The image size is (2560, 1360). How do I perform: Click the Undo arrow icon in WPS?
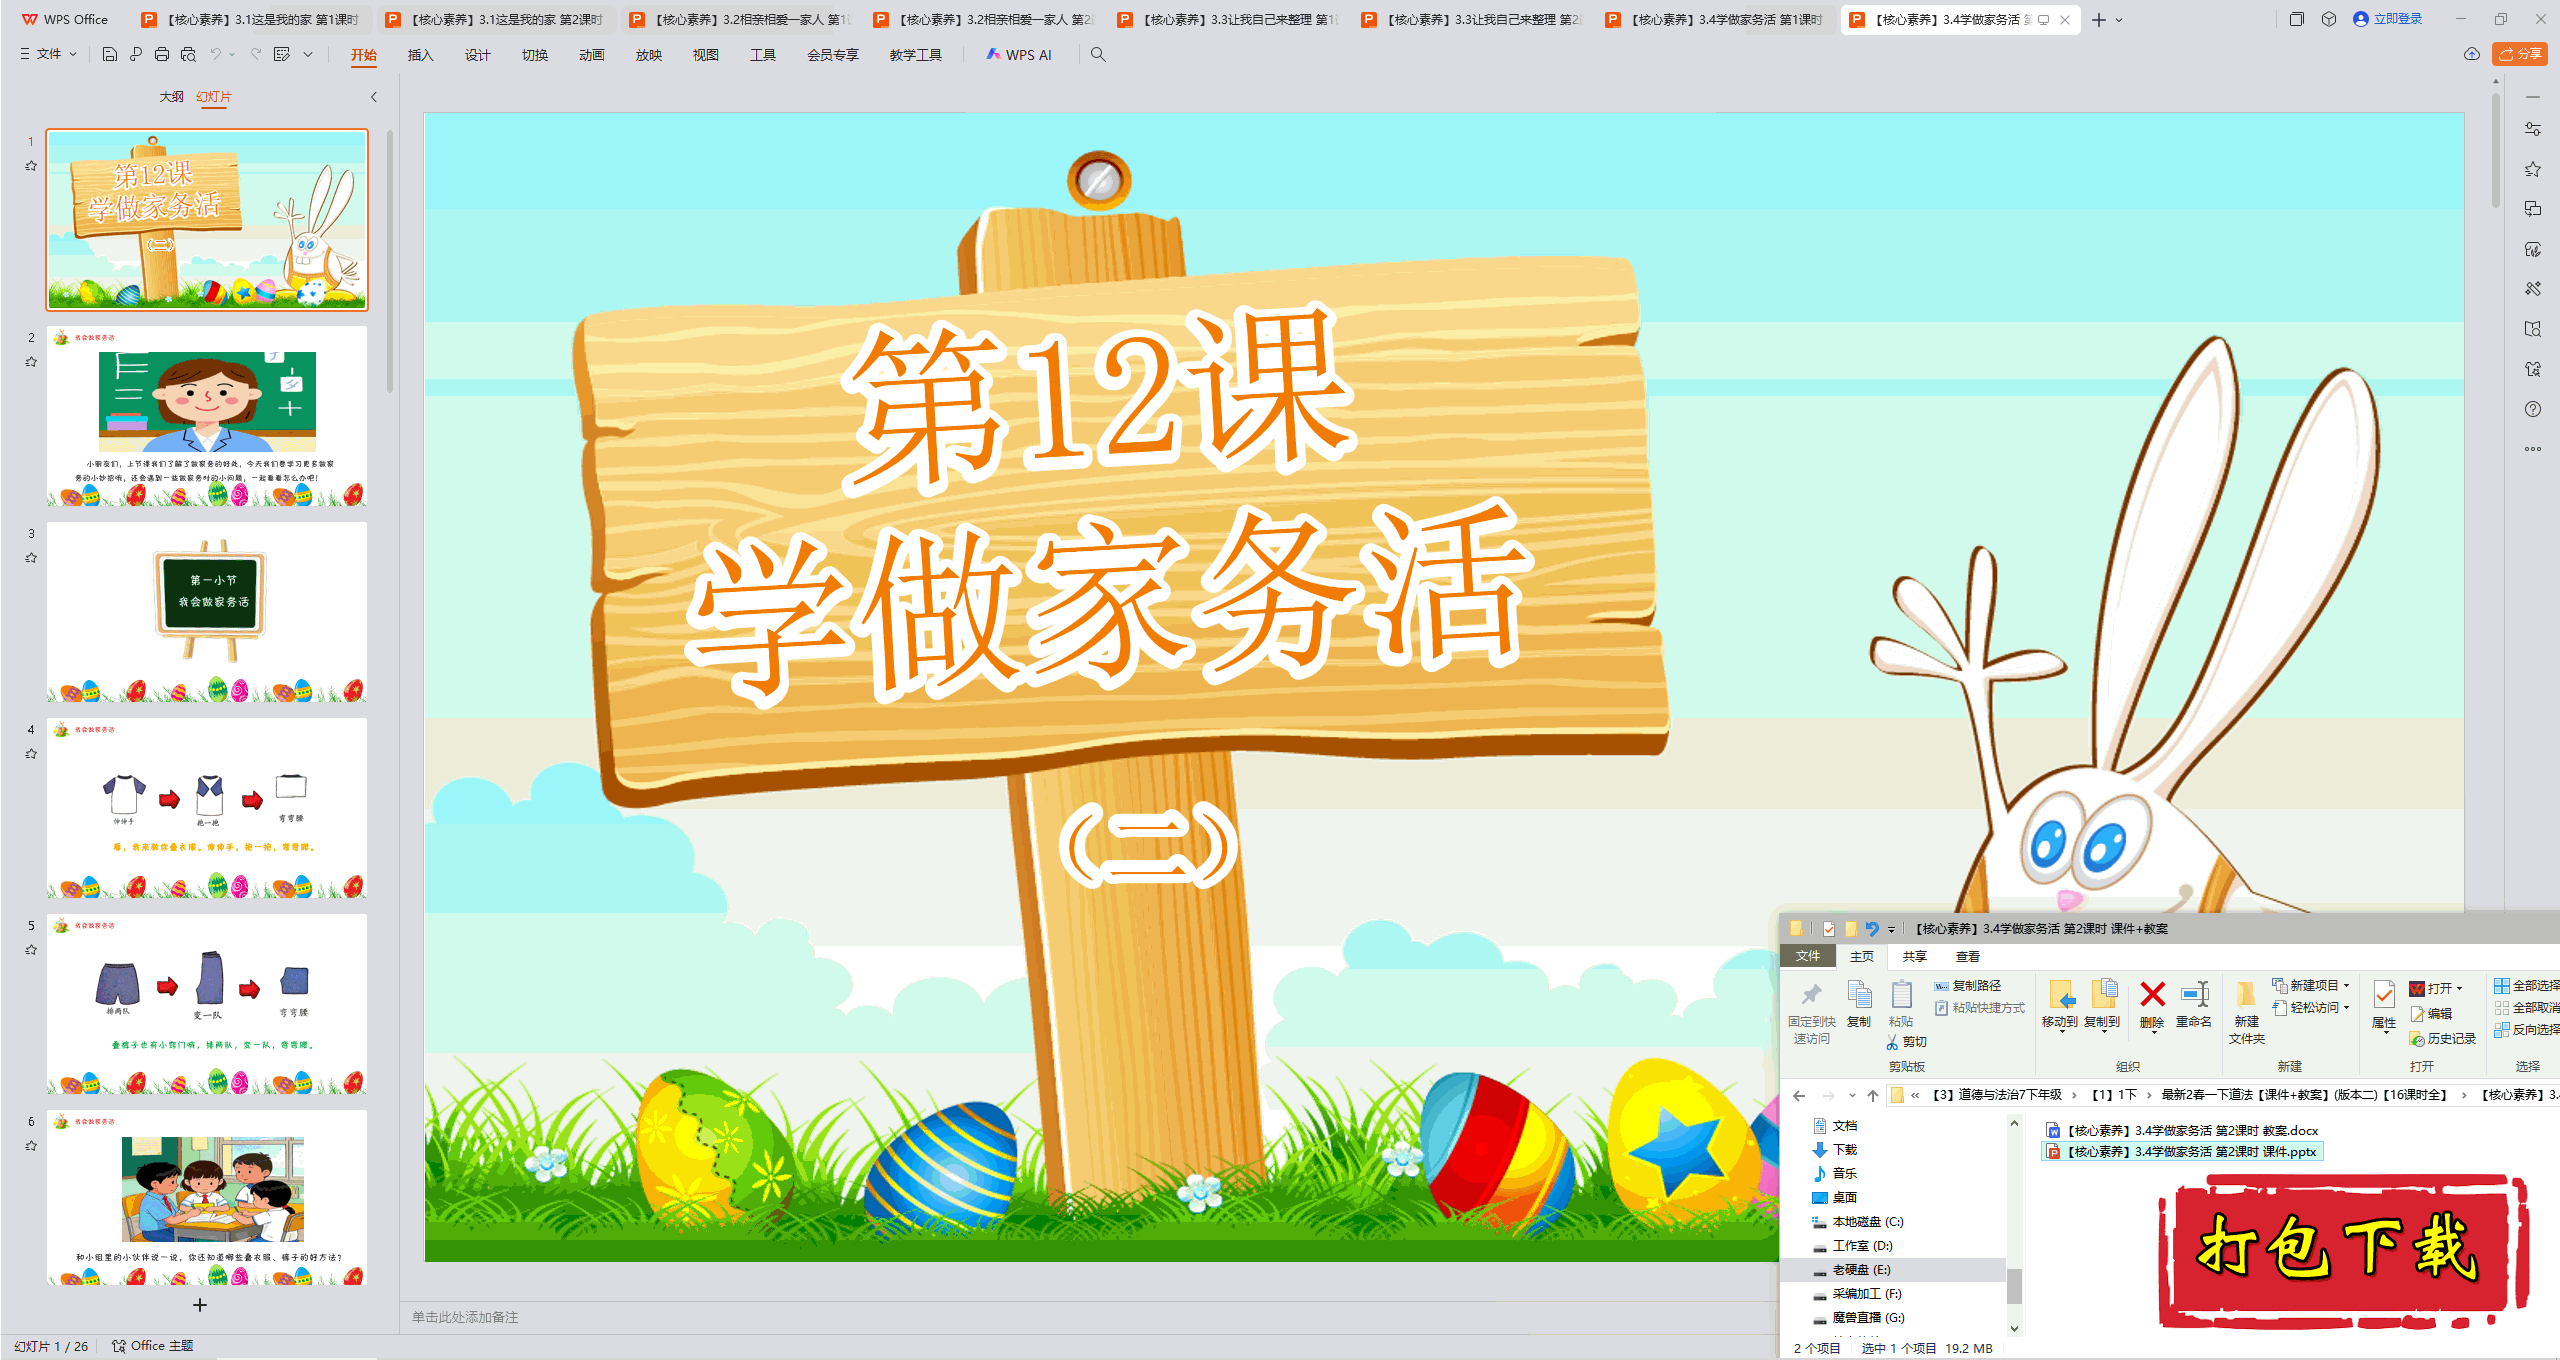(215, 54)
